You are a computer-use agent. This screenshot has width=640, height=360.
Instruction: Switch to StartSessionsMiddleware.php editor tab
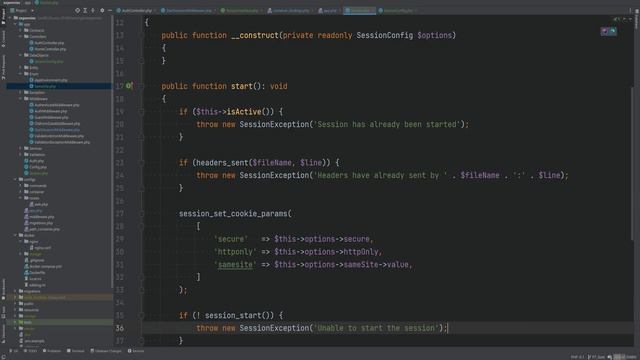(187, 11)
